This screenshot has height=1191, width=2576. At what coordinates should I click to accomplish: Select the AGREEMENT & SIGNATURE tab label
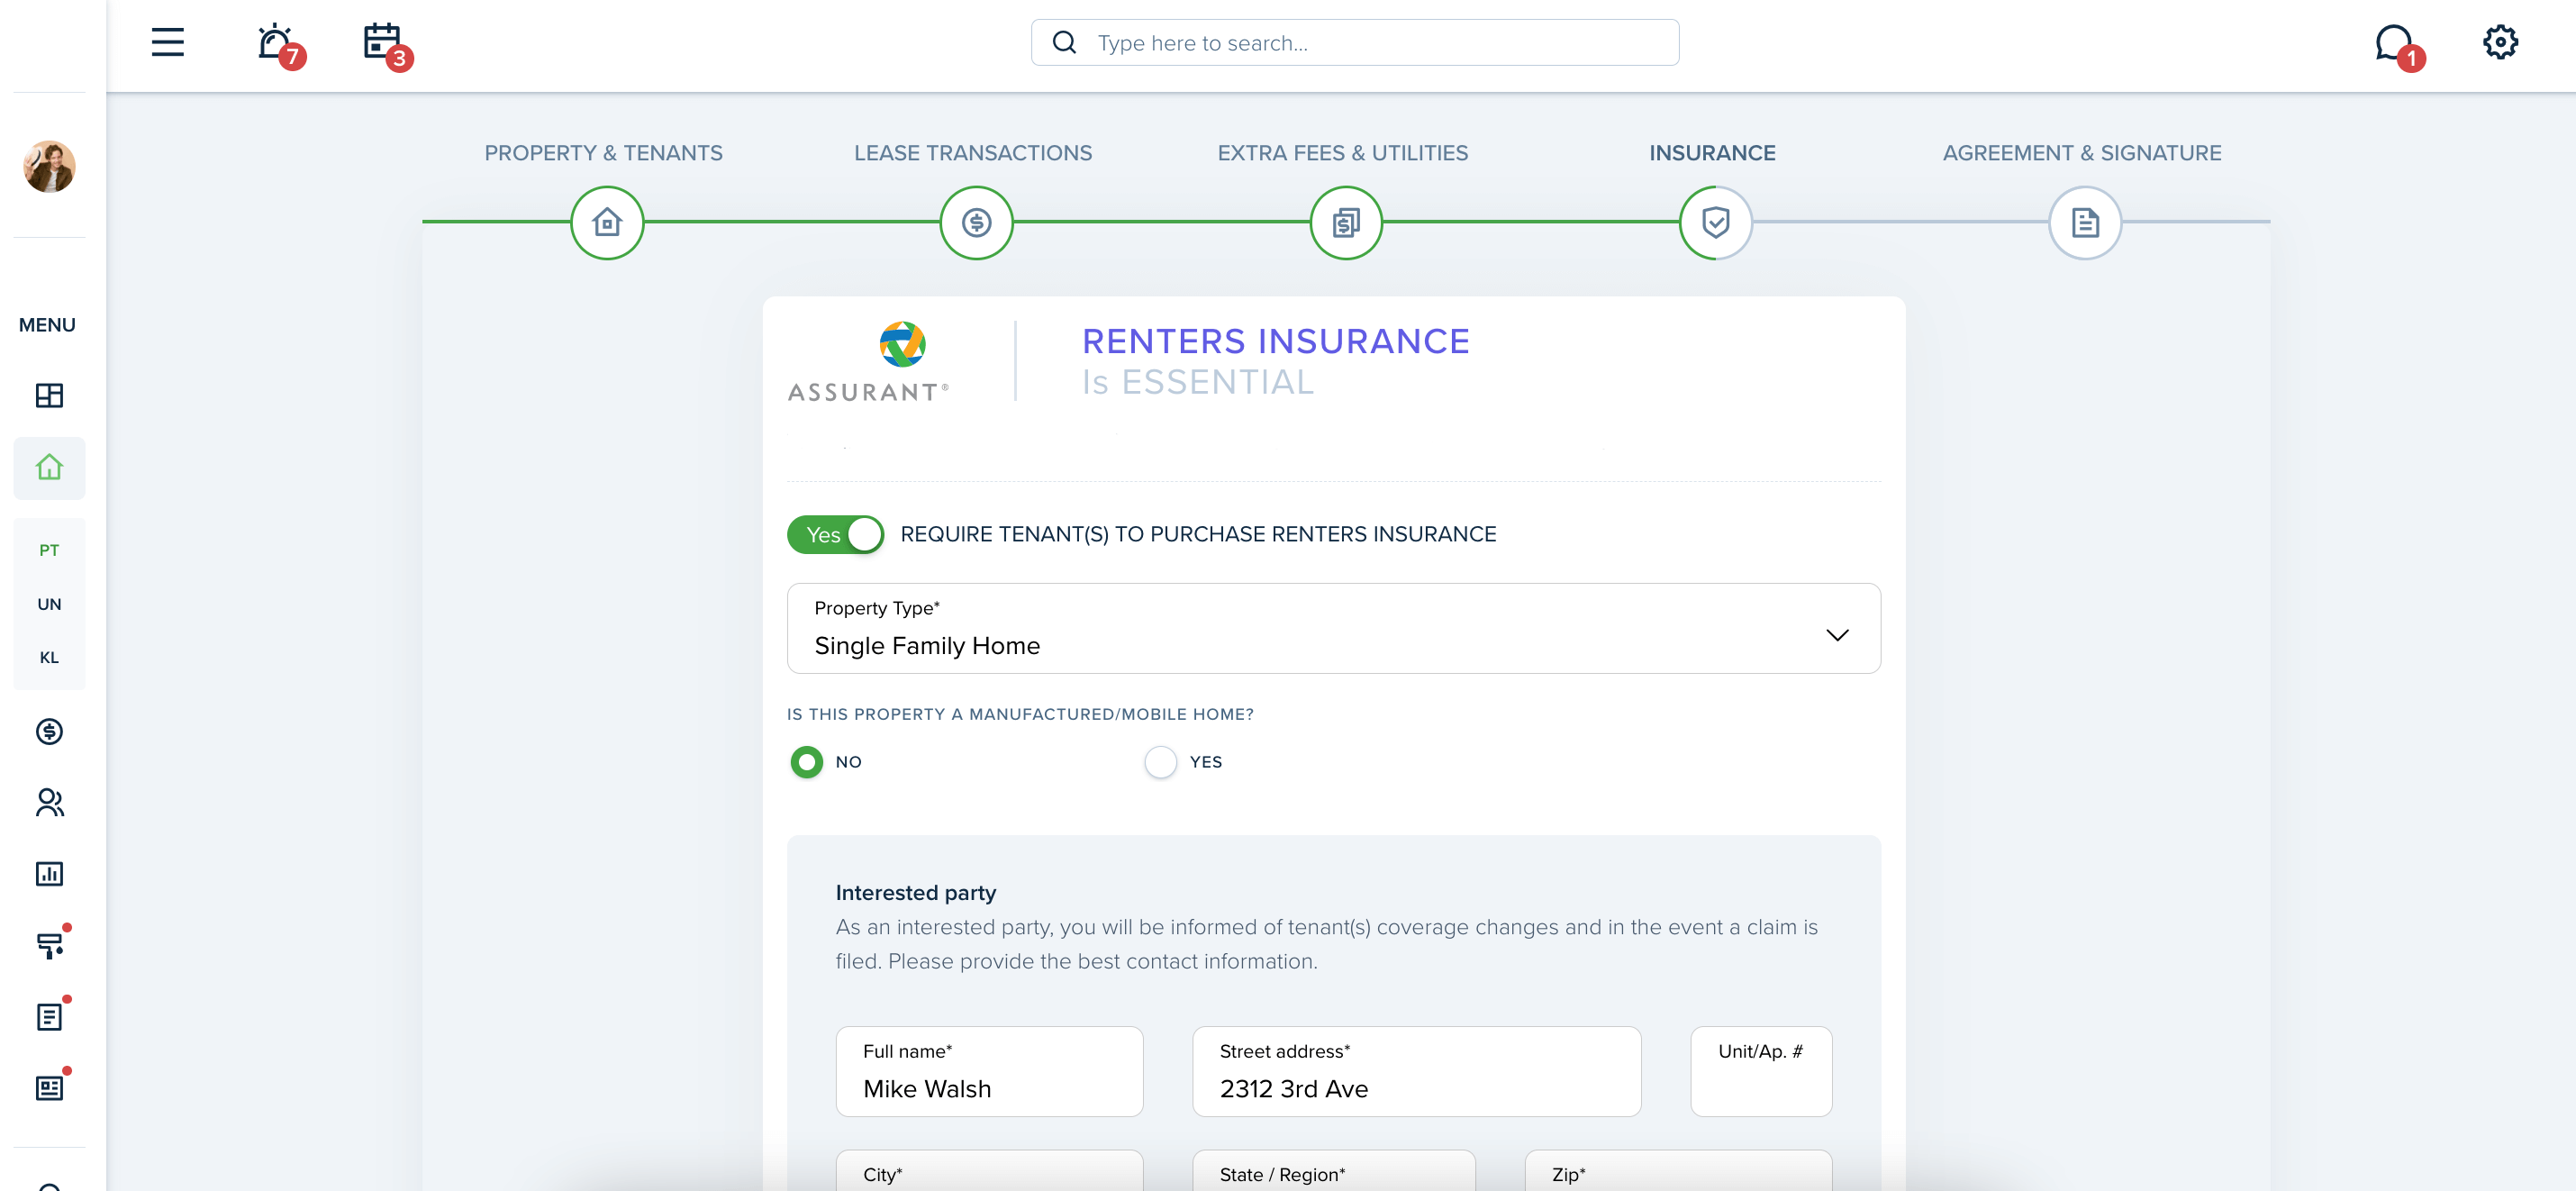[x=2082, y=153]
